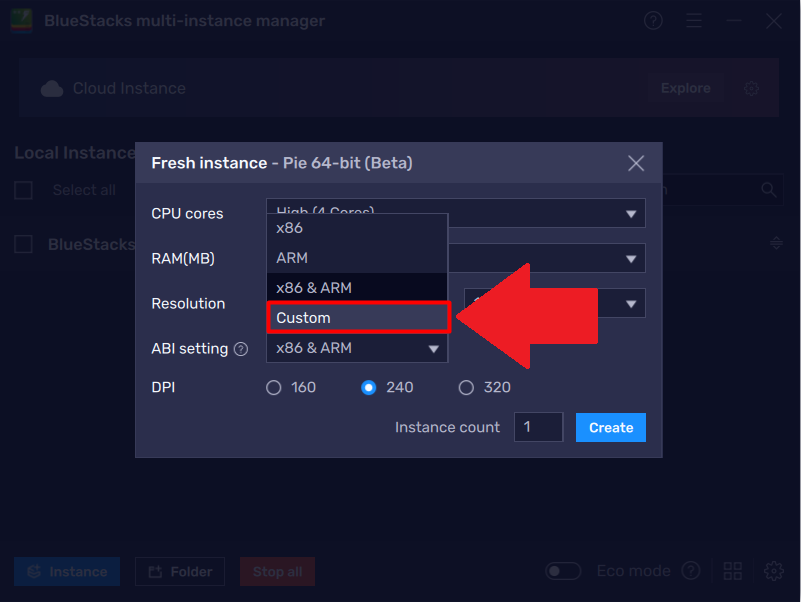Screen dimensions: 801x602
Task: Choose ARM option in ABI list
Action: 357,258
